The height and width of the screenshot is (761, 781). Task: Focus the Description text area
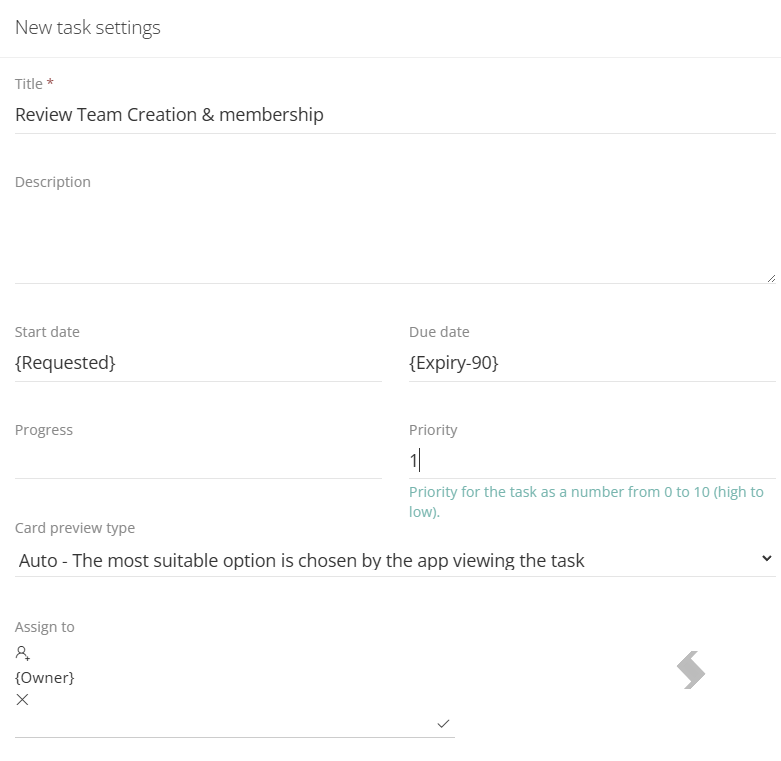[x=395, y=239]
